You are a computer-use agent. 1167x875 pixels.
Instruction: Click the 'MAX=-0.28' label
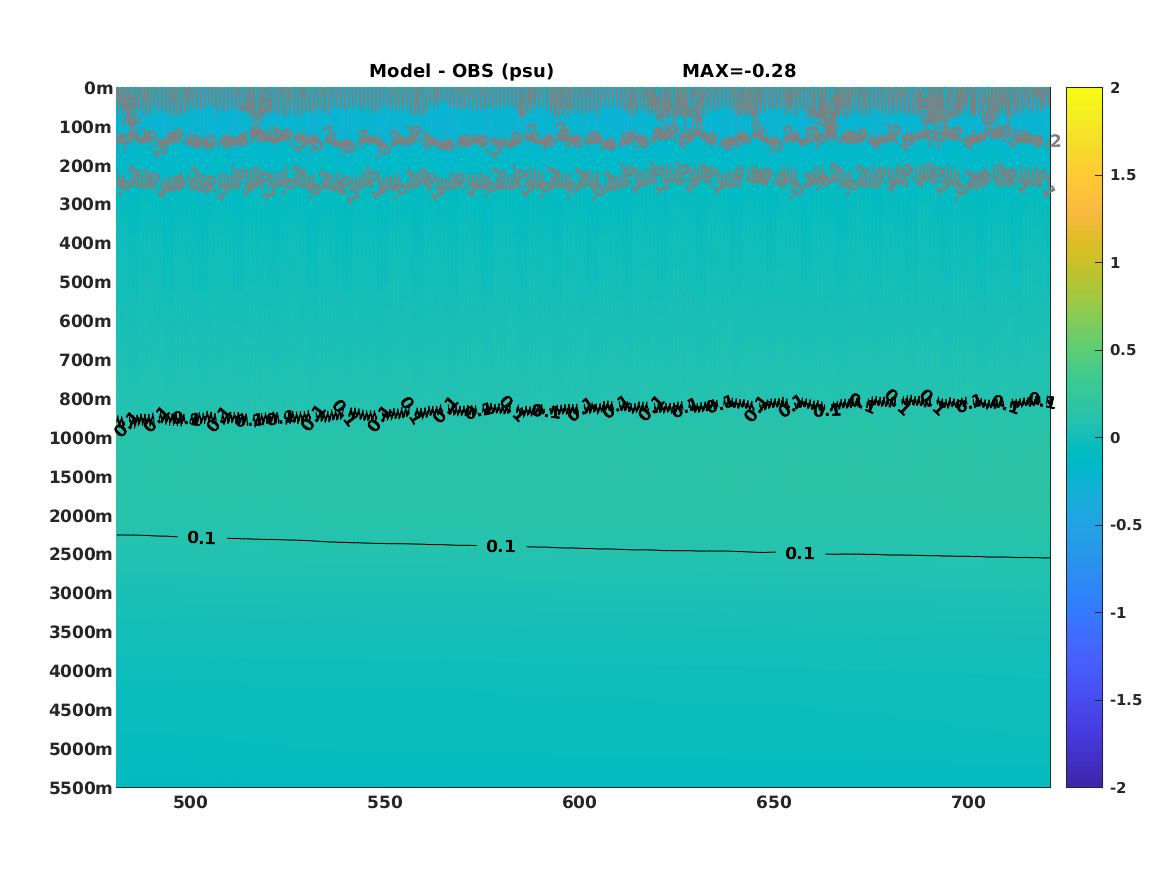coord(739,71)
